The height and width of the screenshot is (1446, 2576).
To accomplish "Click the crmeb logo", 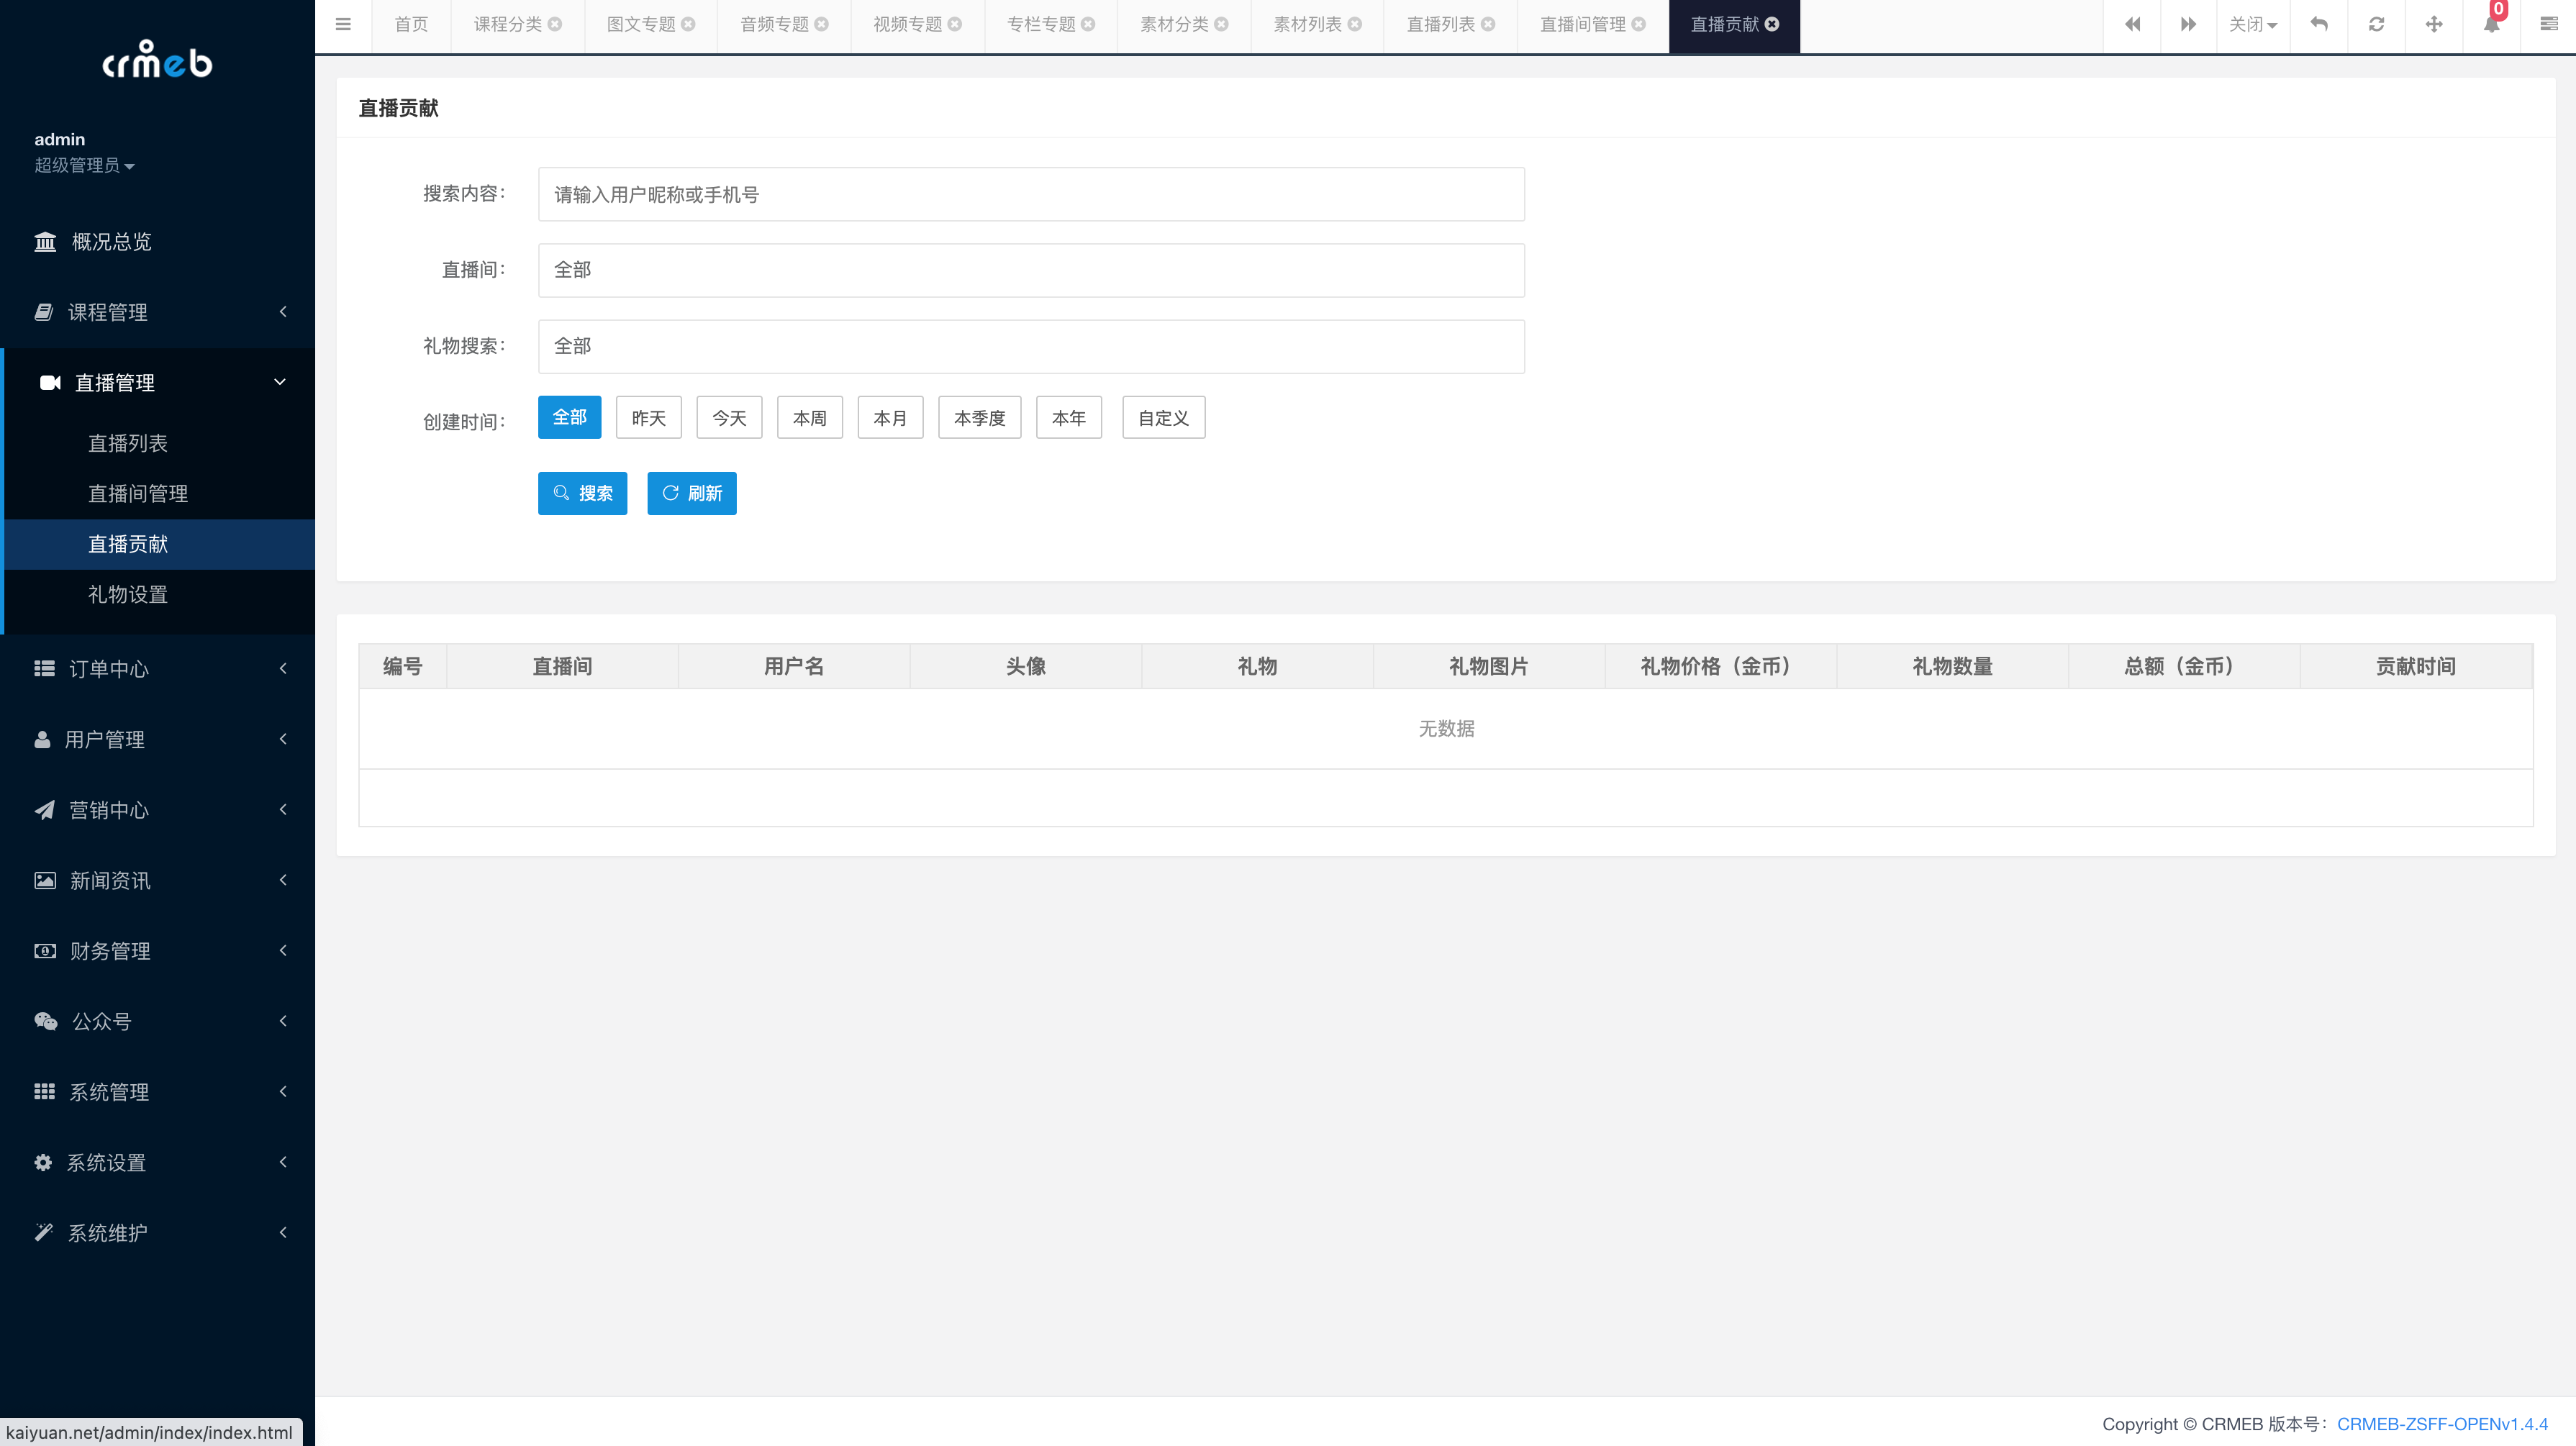I will (x=157, y=60).
